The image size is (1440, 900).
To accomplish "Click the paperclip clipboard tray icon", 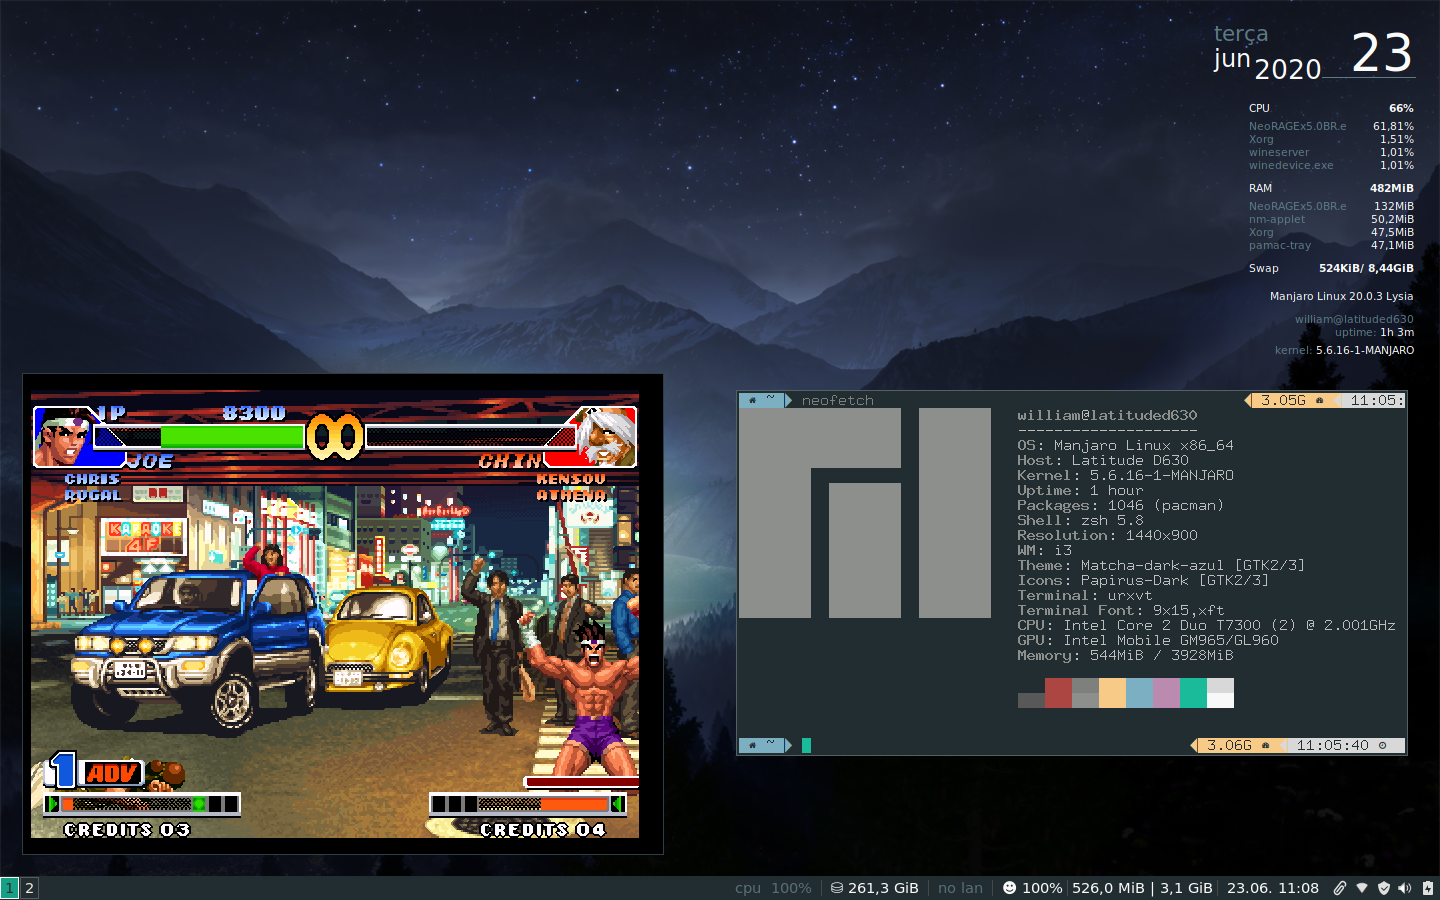I will pos(1340,888).
